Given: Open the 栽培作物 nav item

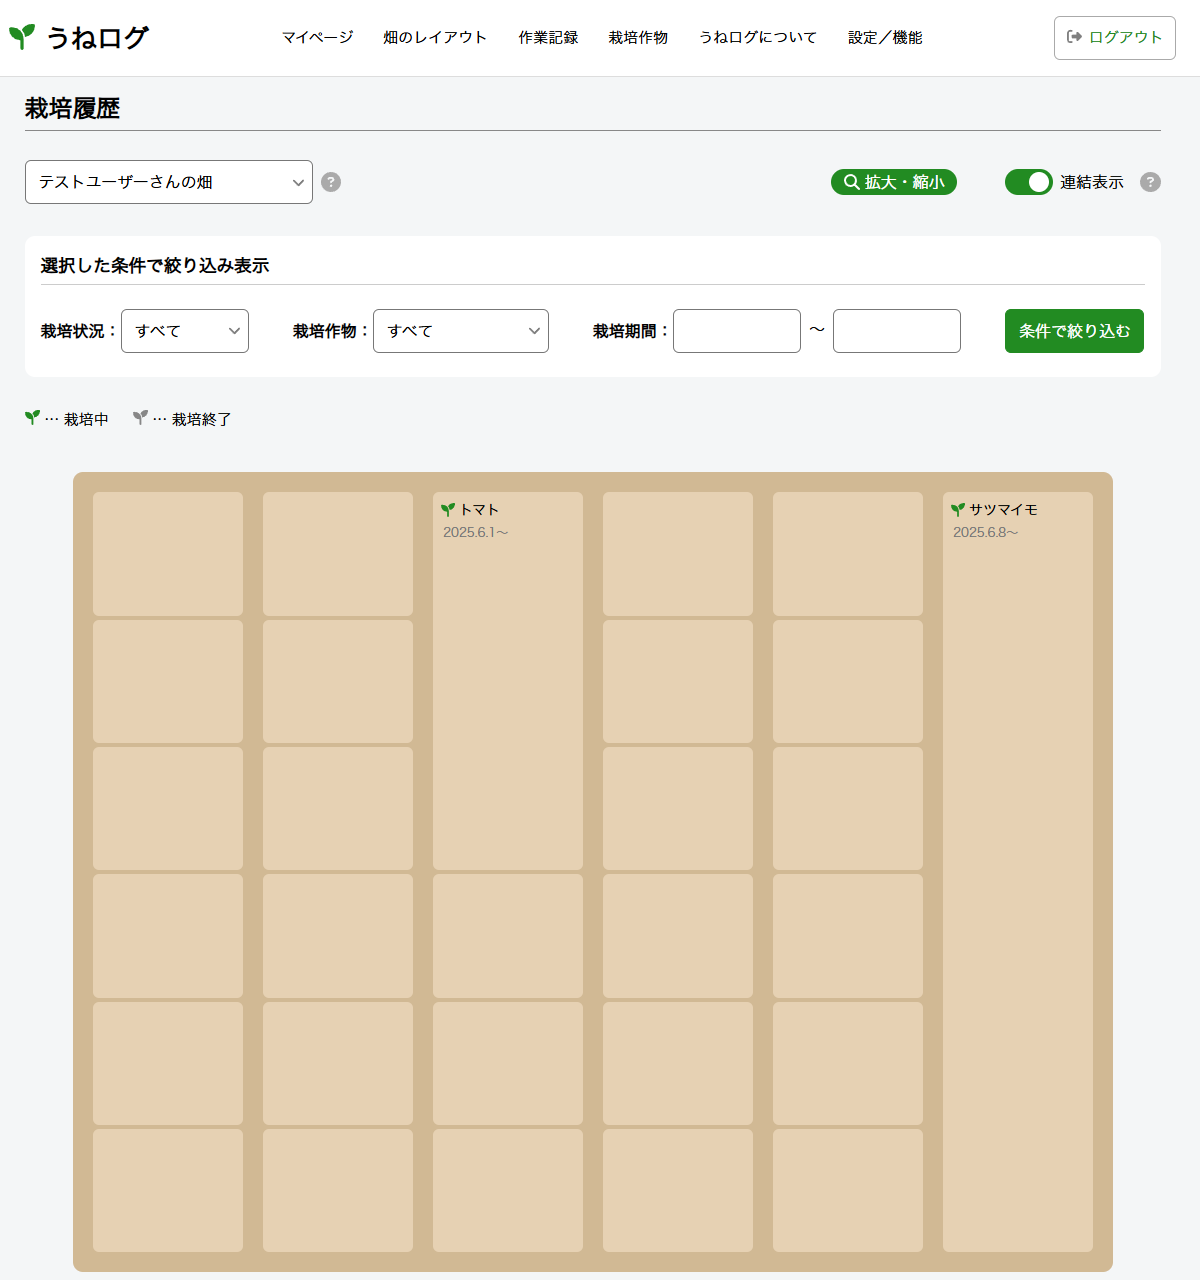Looking at the screenshot, I should 638,37.
